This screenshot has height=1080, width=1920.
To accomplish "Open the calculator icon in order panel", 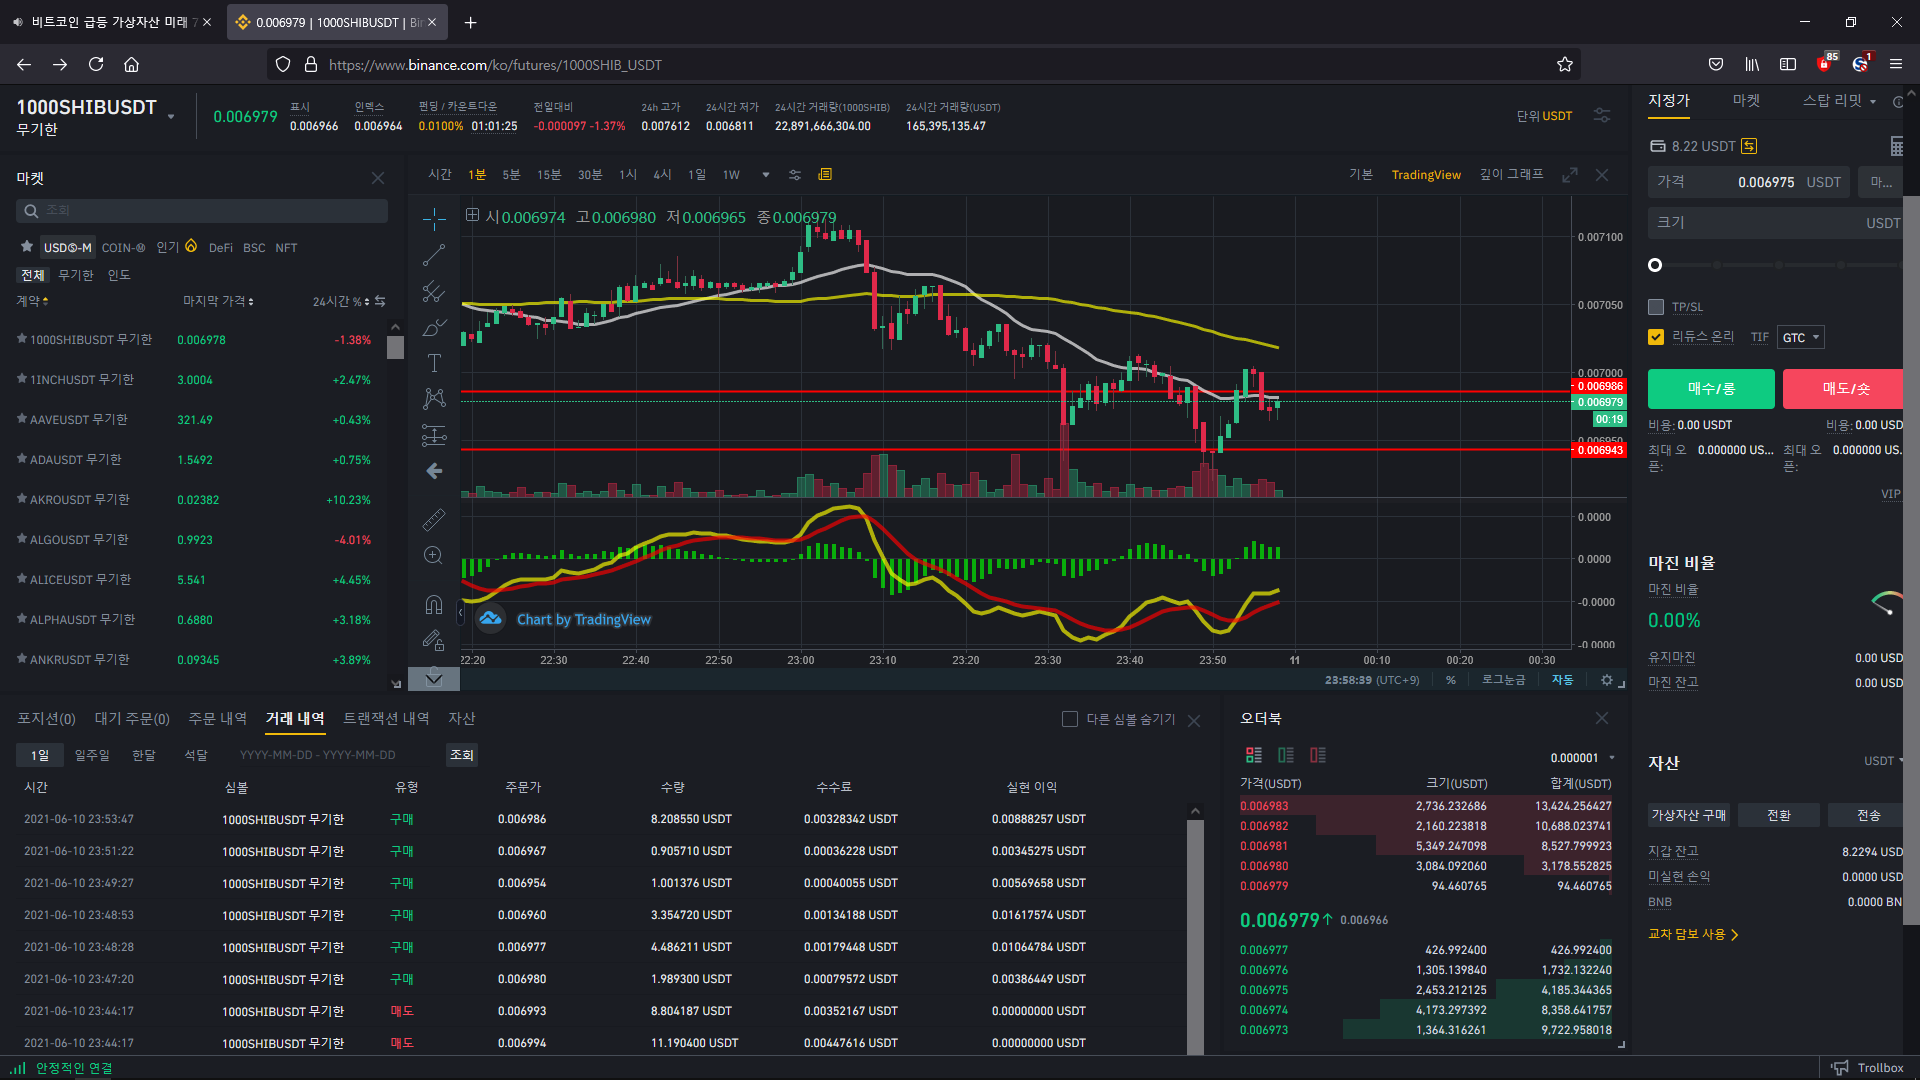I will (x=1896, y=146).
